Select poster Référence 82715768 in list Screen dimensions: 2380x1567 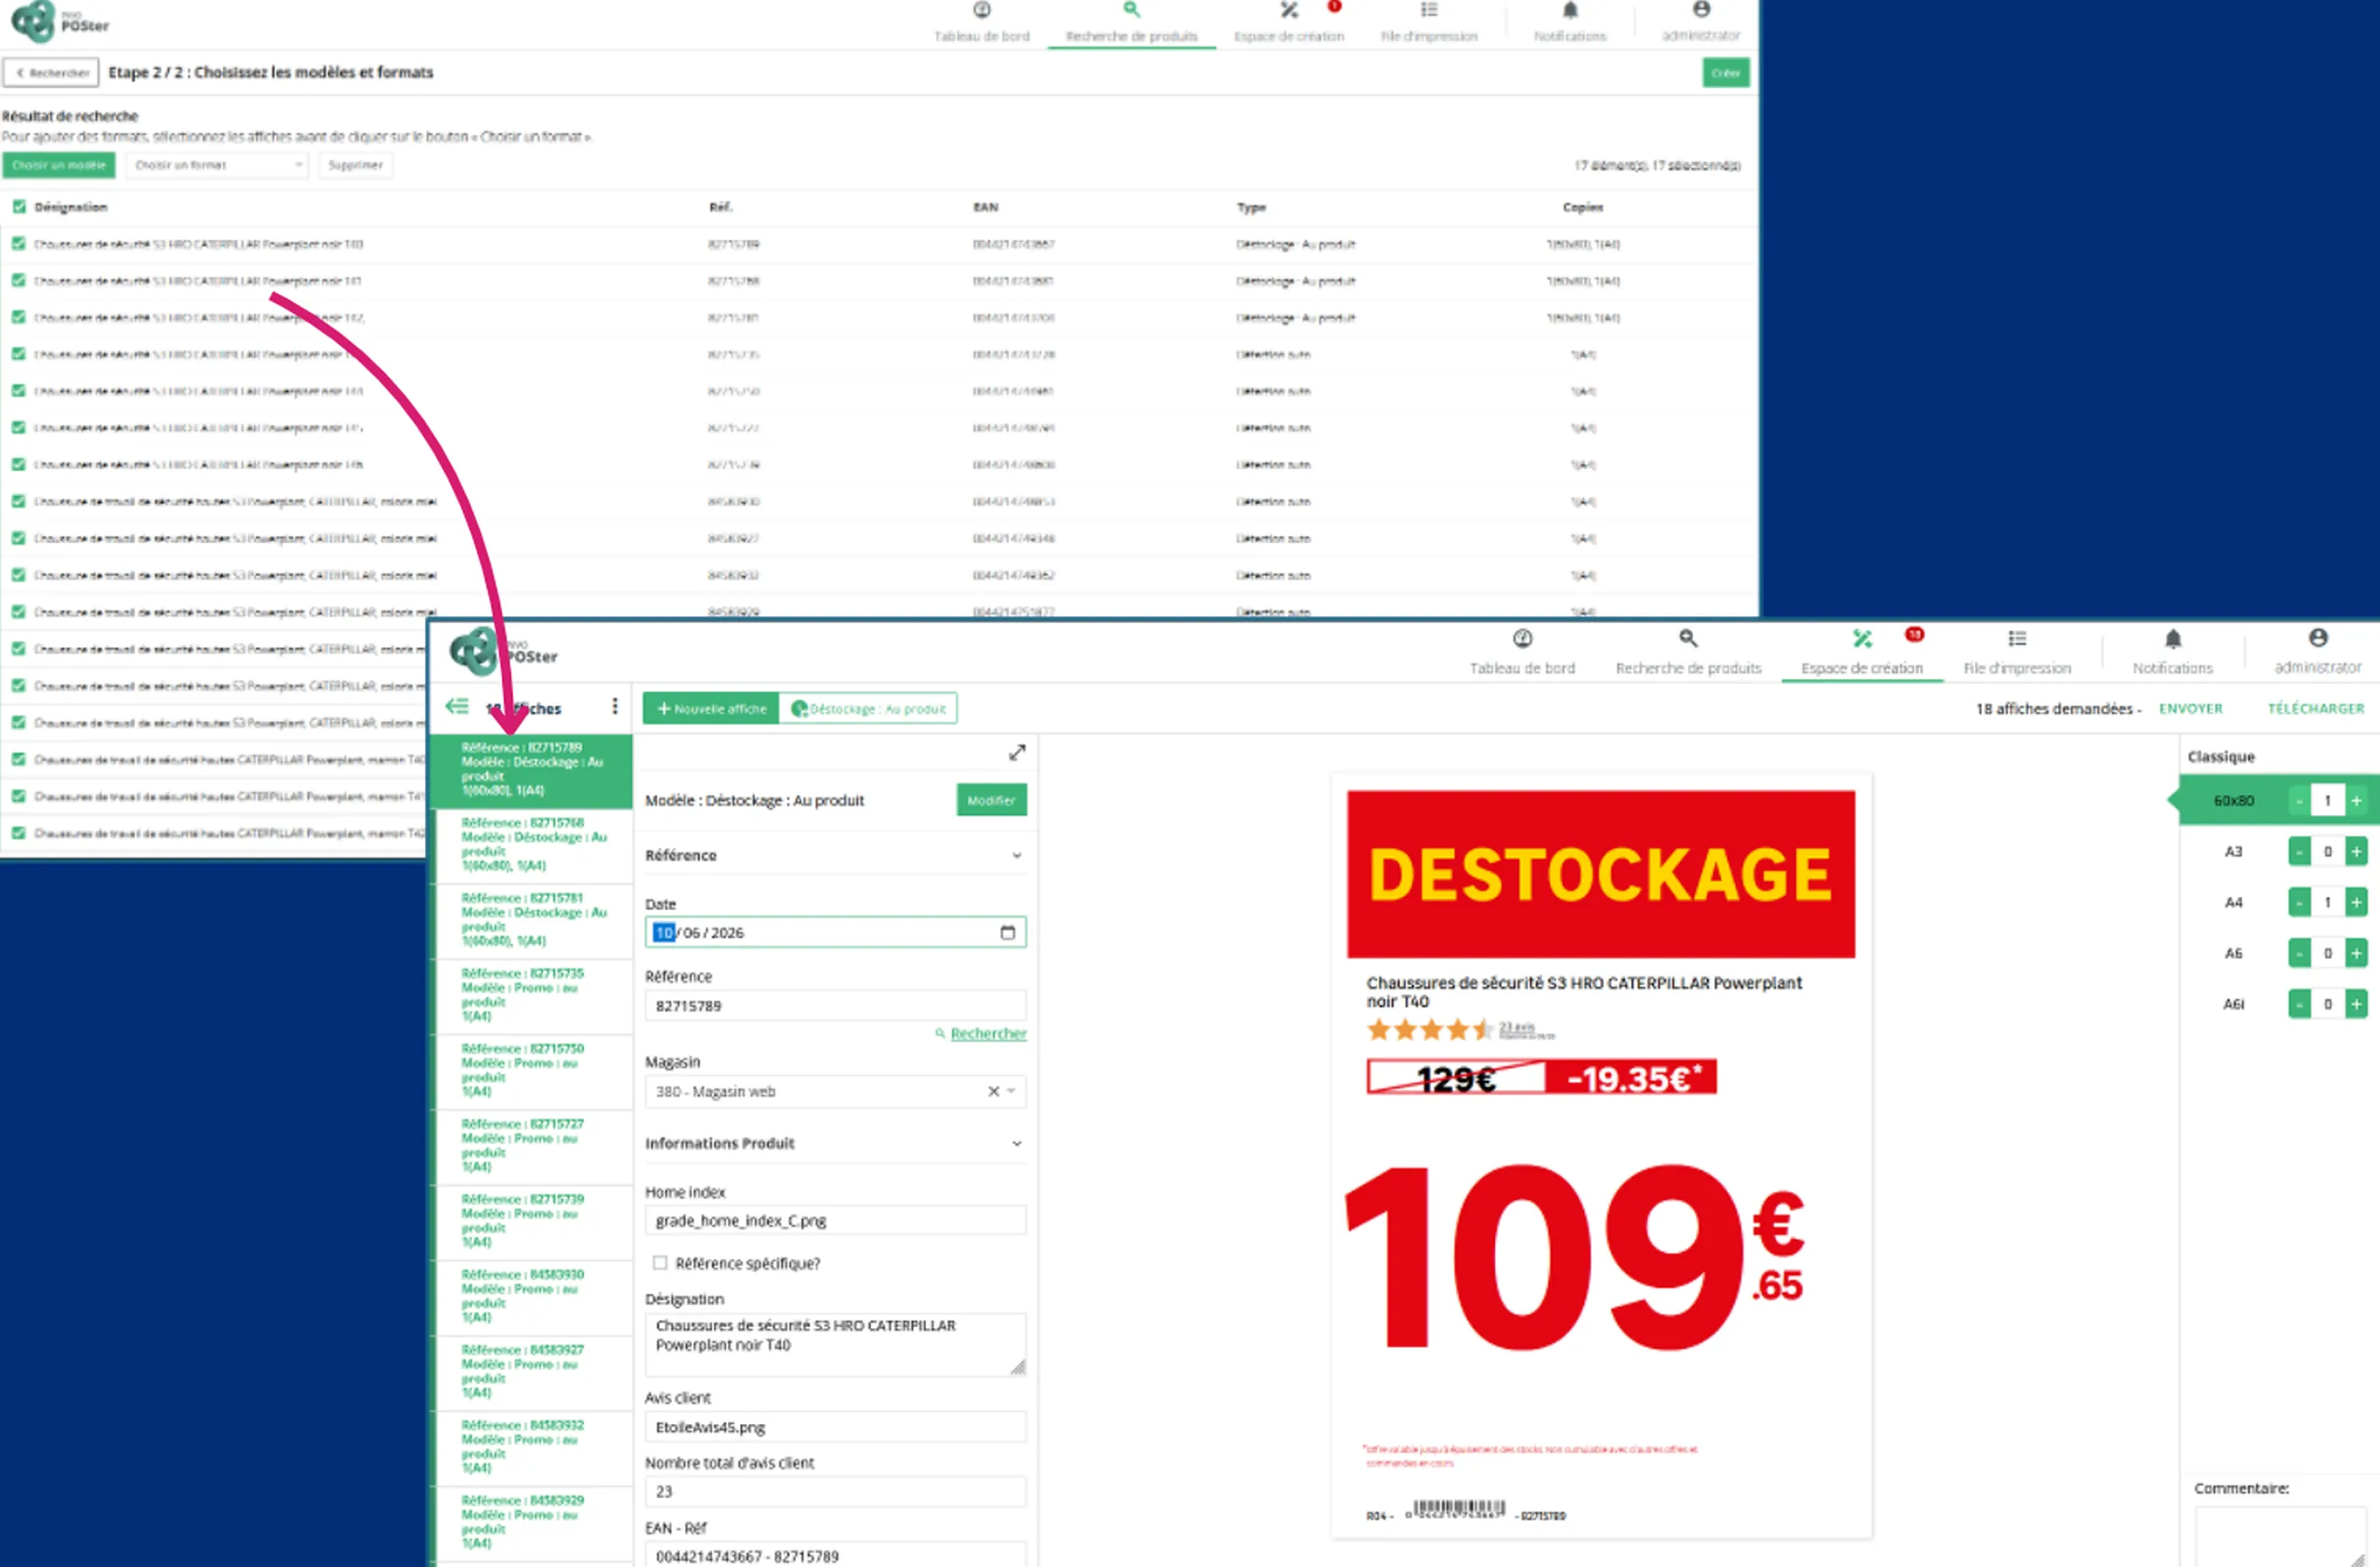tap(532, 845)
